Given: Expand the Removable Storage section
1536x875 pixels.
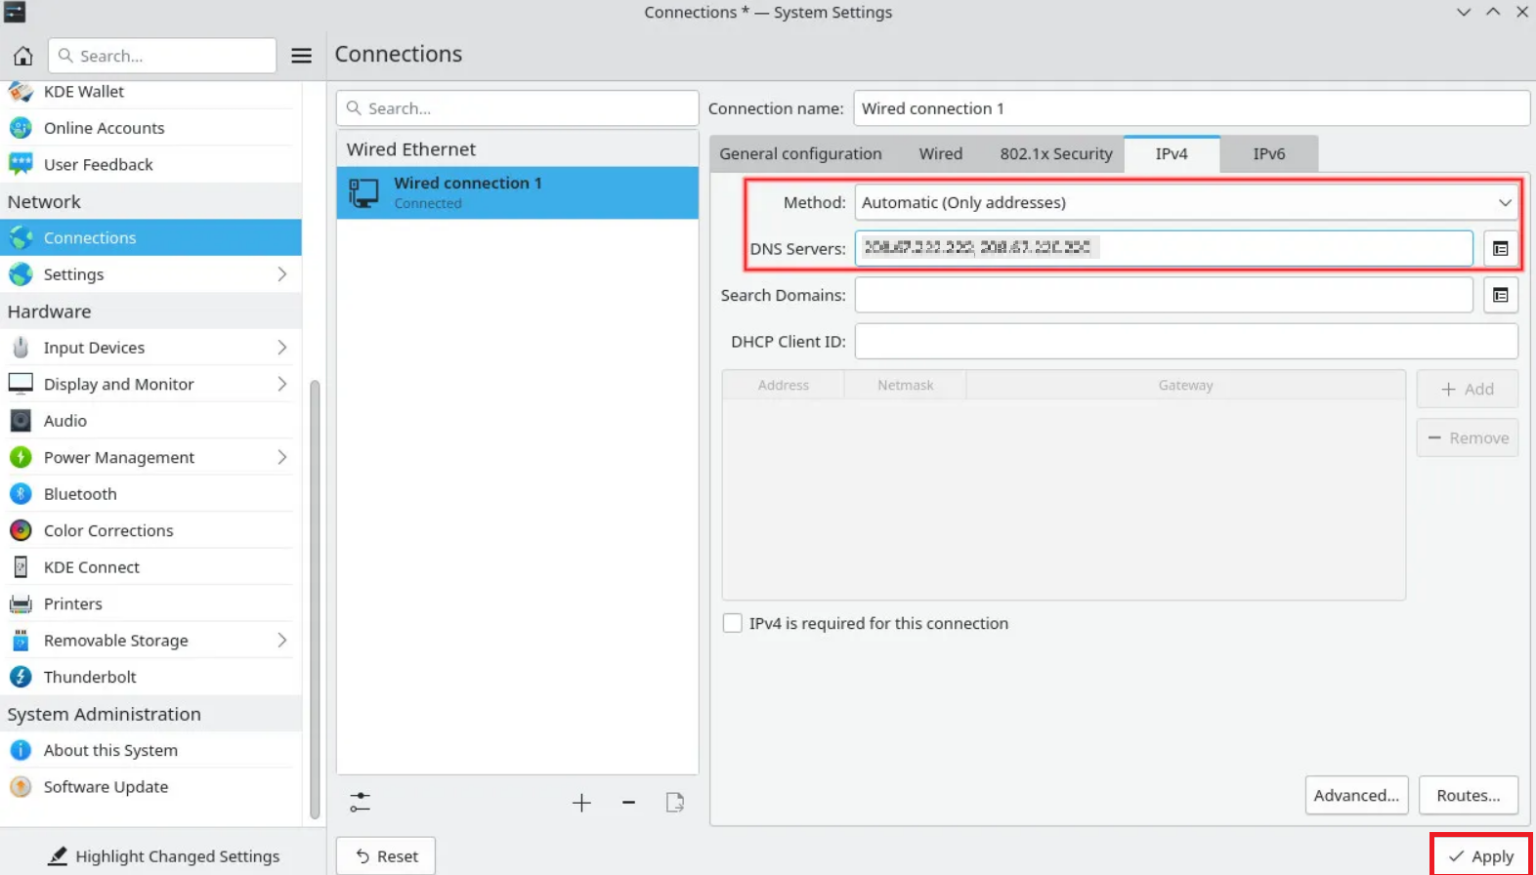Looking at the screenshot, I should click(116, 640).
